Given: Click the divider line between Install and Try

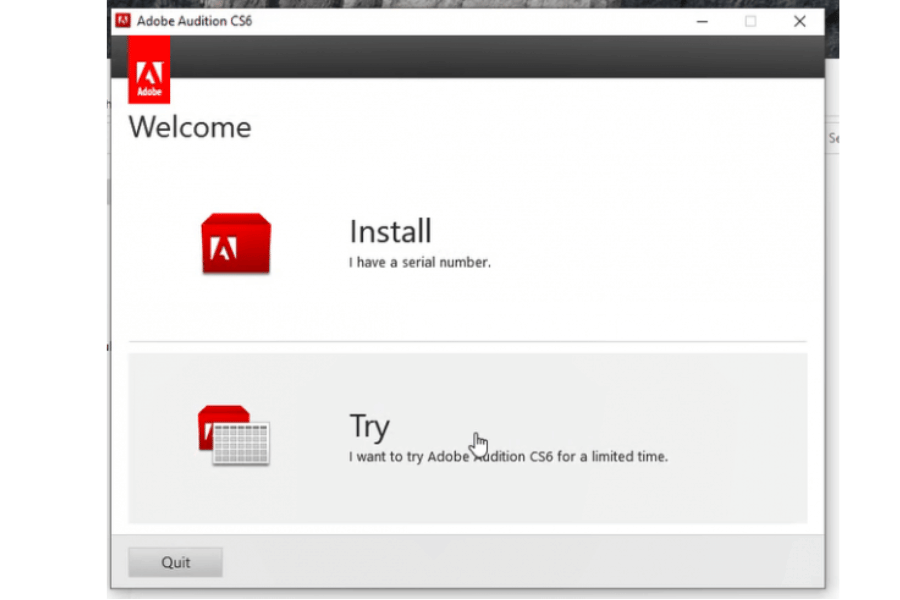Looking at the screenshot, I should click(x=467, y=342).
